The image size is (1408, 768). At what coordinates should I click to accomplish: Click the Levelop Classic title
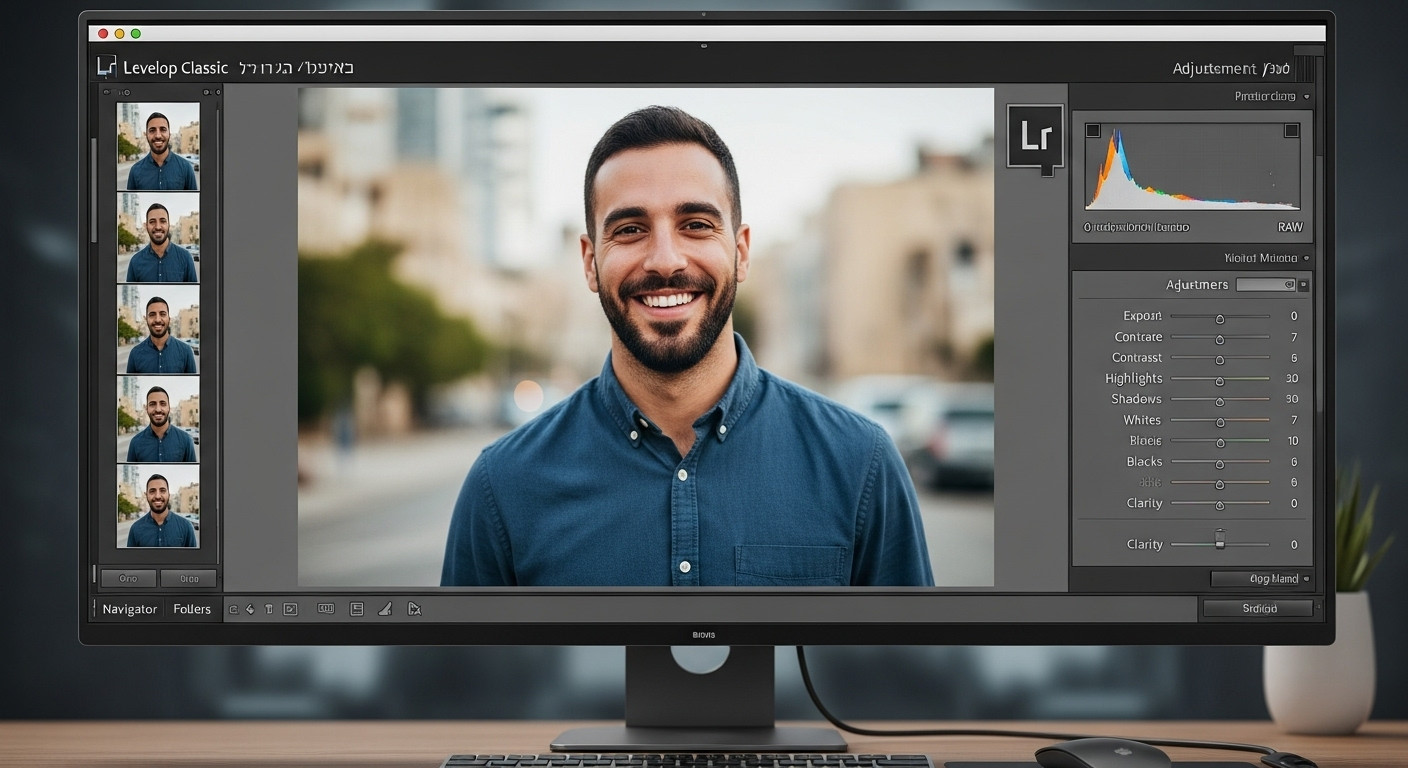[175, 68]
